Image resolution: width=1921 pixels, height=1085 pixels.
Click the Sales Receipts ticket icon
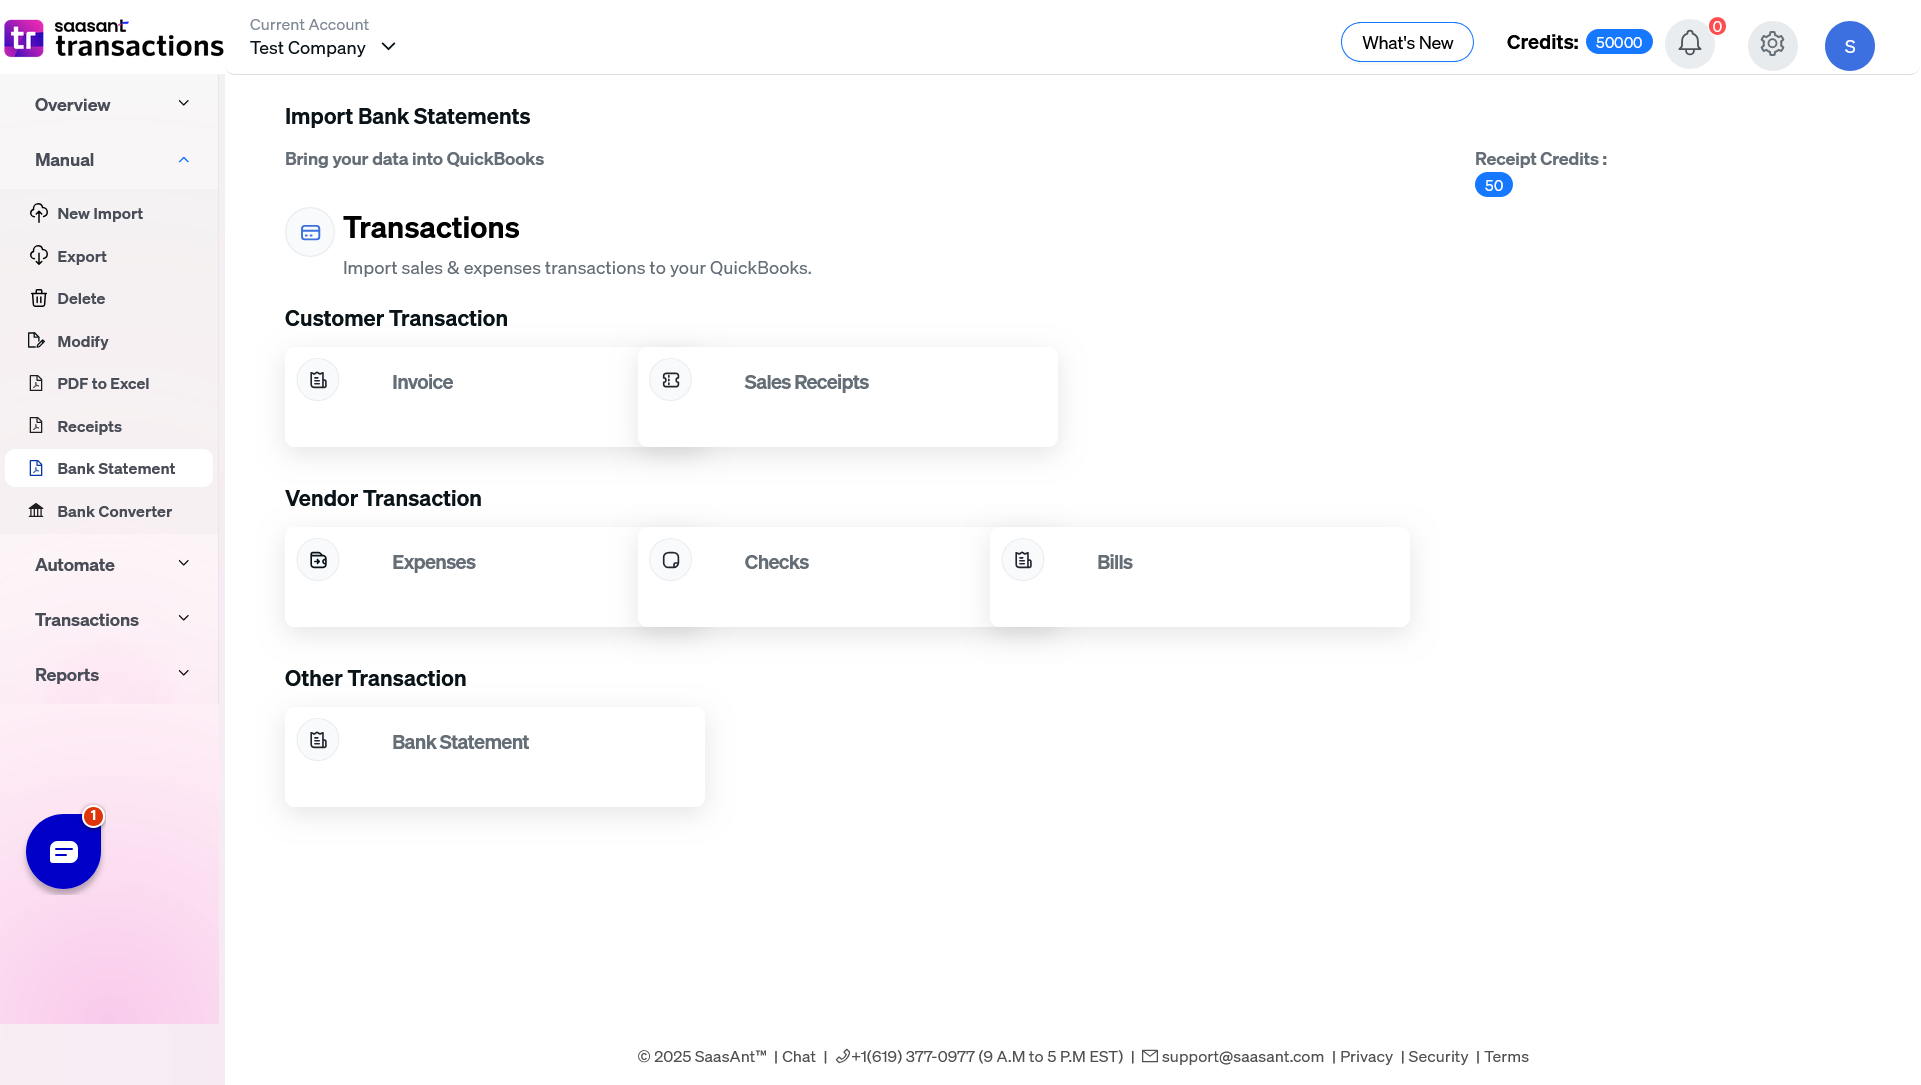point(670,381)
